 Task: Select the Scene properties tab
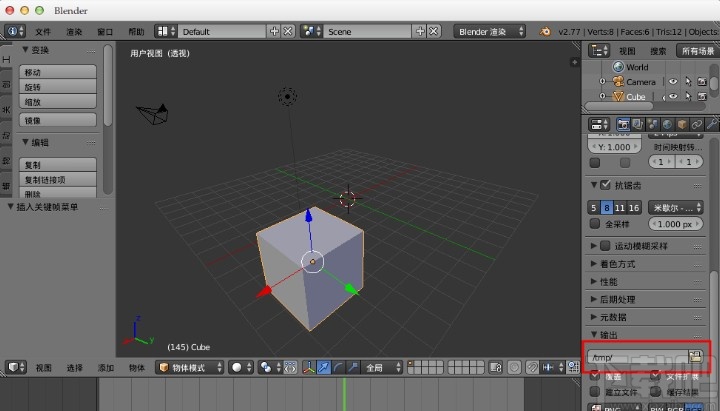pos(652,124)
